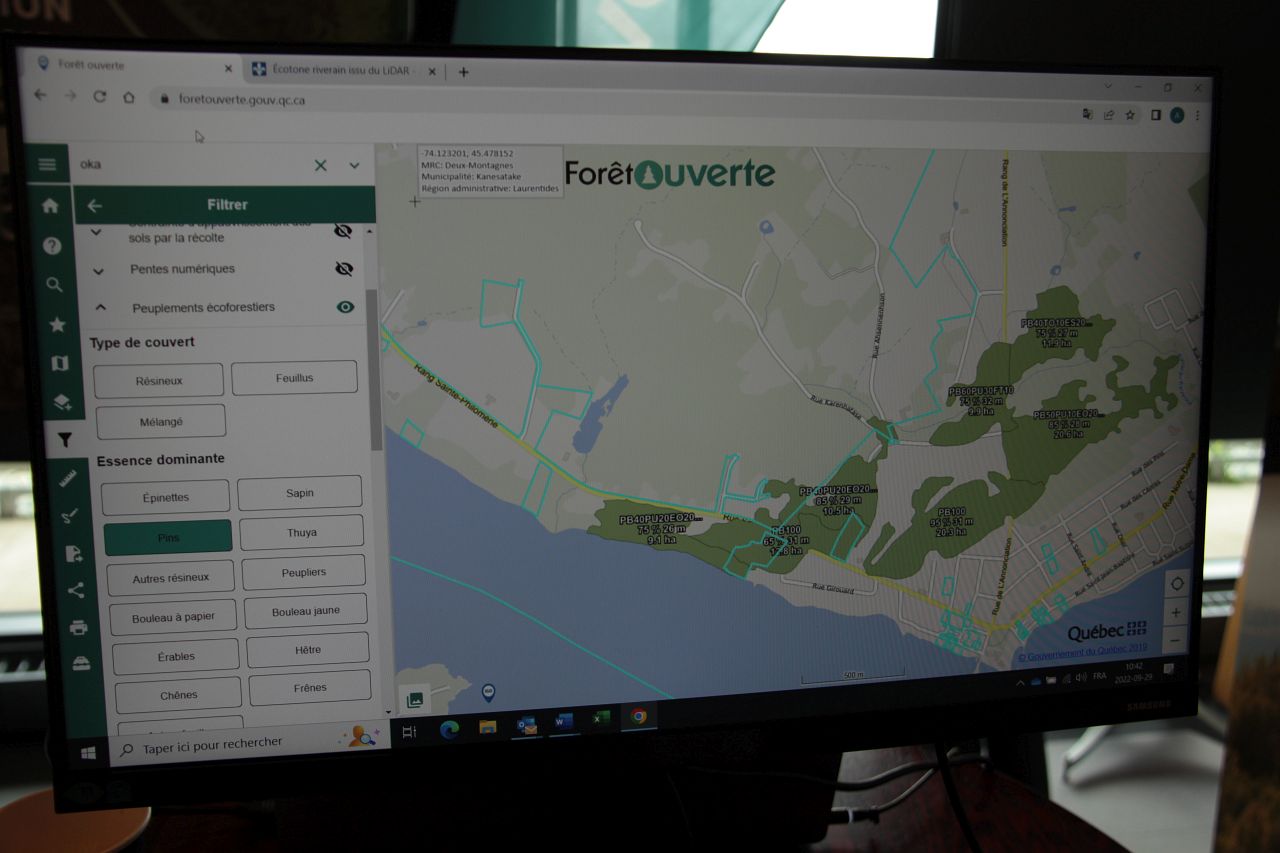Select the Bouleau jaune button
The height and width of the screenshot is (853, 1280).
click(306, 611)
